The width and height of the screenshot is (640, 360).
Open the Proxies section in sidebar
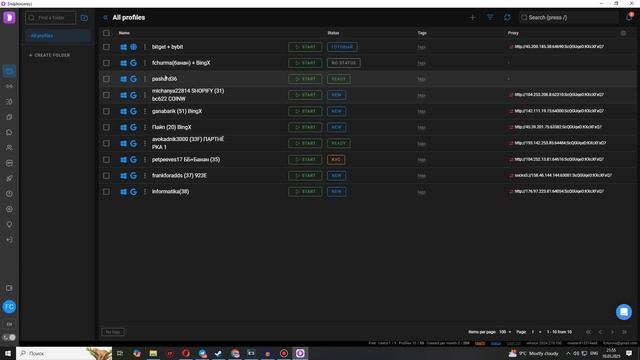coord(9,87)
